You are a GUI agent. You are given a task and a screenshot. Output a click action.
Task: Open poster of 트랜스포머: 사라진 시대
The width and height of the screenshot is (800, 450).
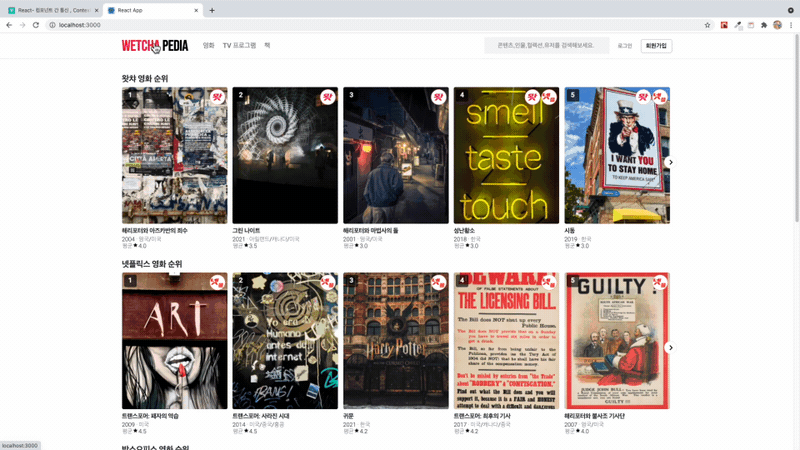click(x=285, y=340)
